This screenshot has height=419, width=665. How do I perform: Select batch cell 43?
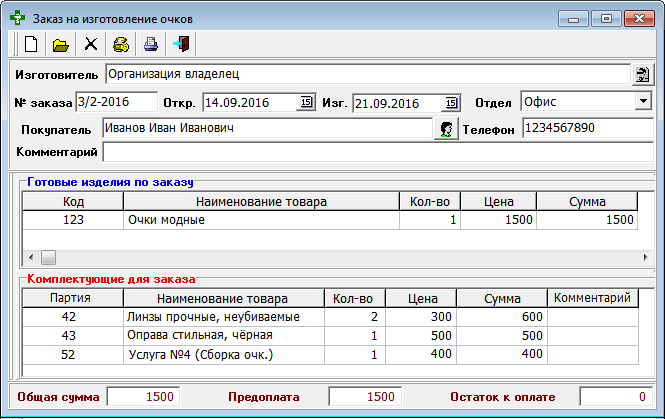(x=73, y=335)
